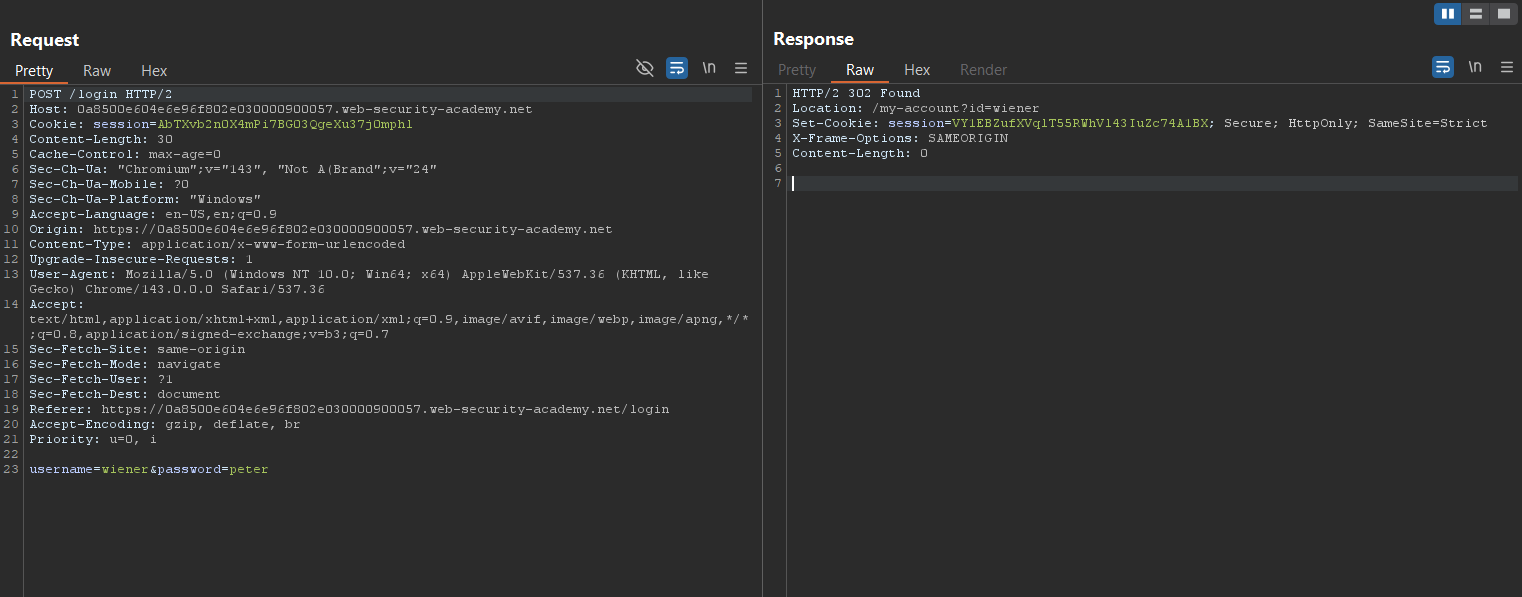The image size is (1522, 597).
Task: Click the 'Sec-Ch-Ua-Mobile: ?0' line
Action: point(109,184)
